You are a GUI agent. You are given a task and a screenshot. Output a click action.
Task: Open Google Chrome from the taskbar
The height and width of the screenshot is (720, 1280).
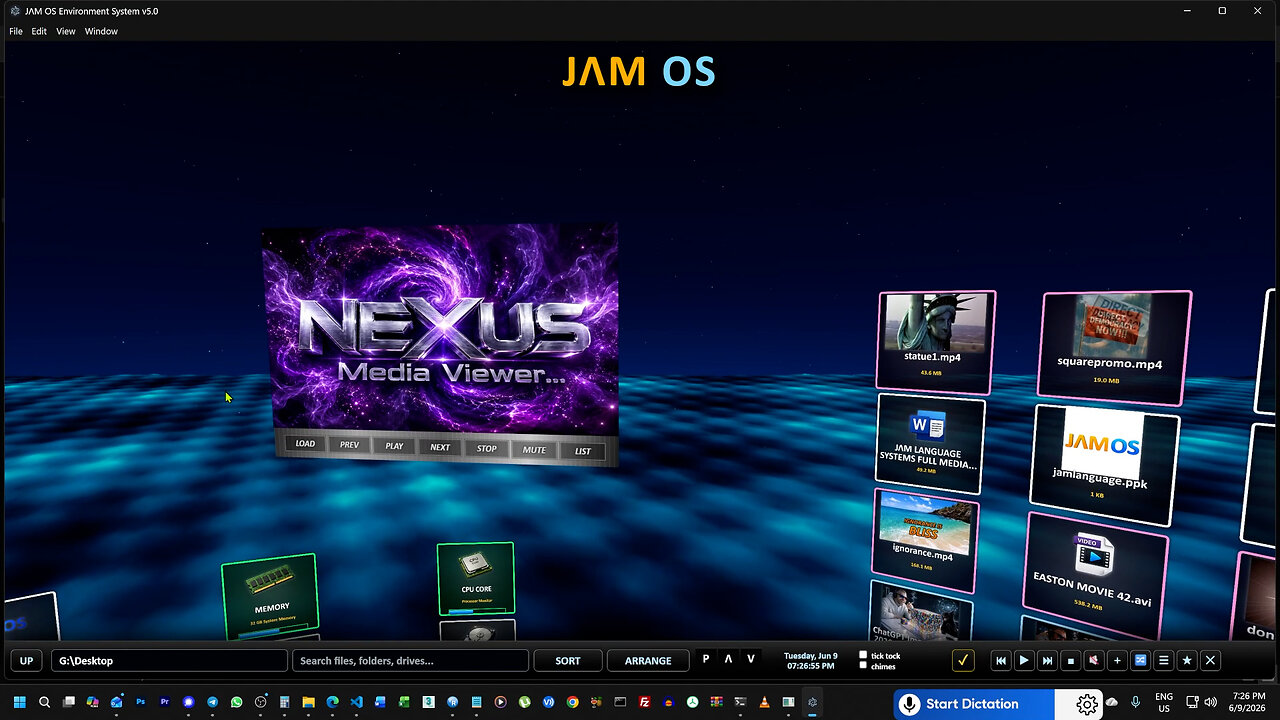point(572,703)
